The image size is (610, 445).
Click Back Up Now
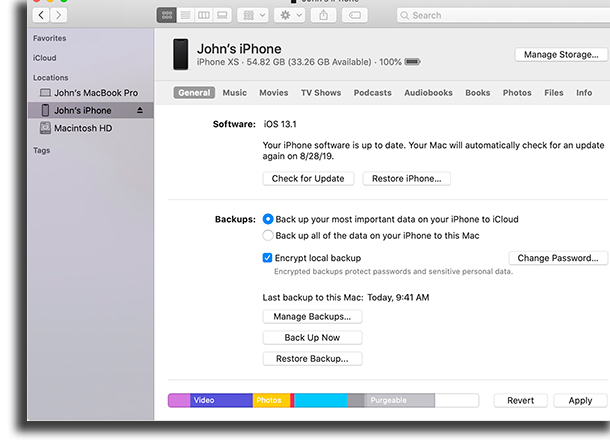(312, 338)
